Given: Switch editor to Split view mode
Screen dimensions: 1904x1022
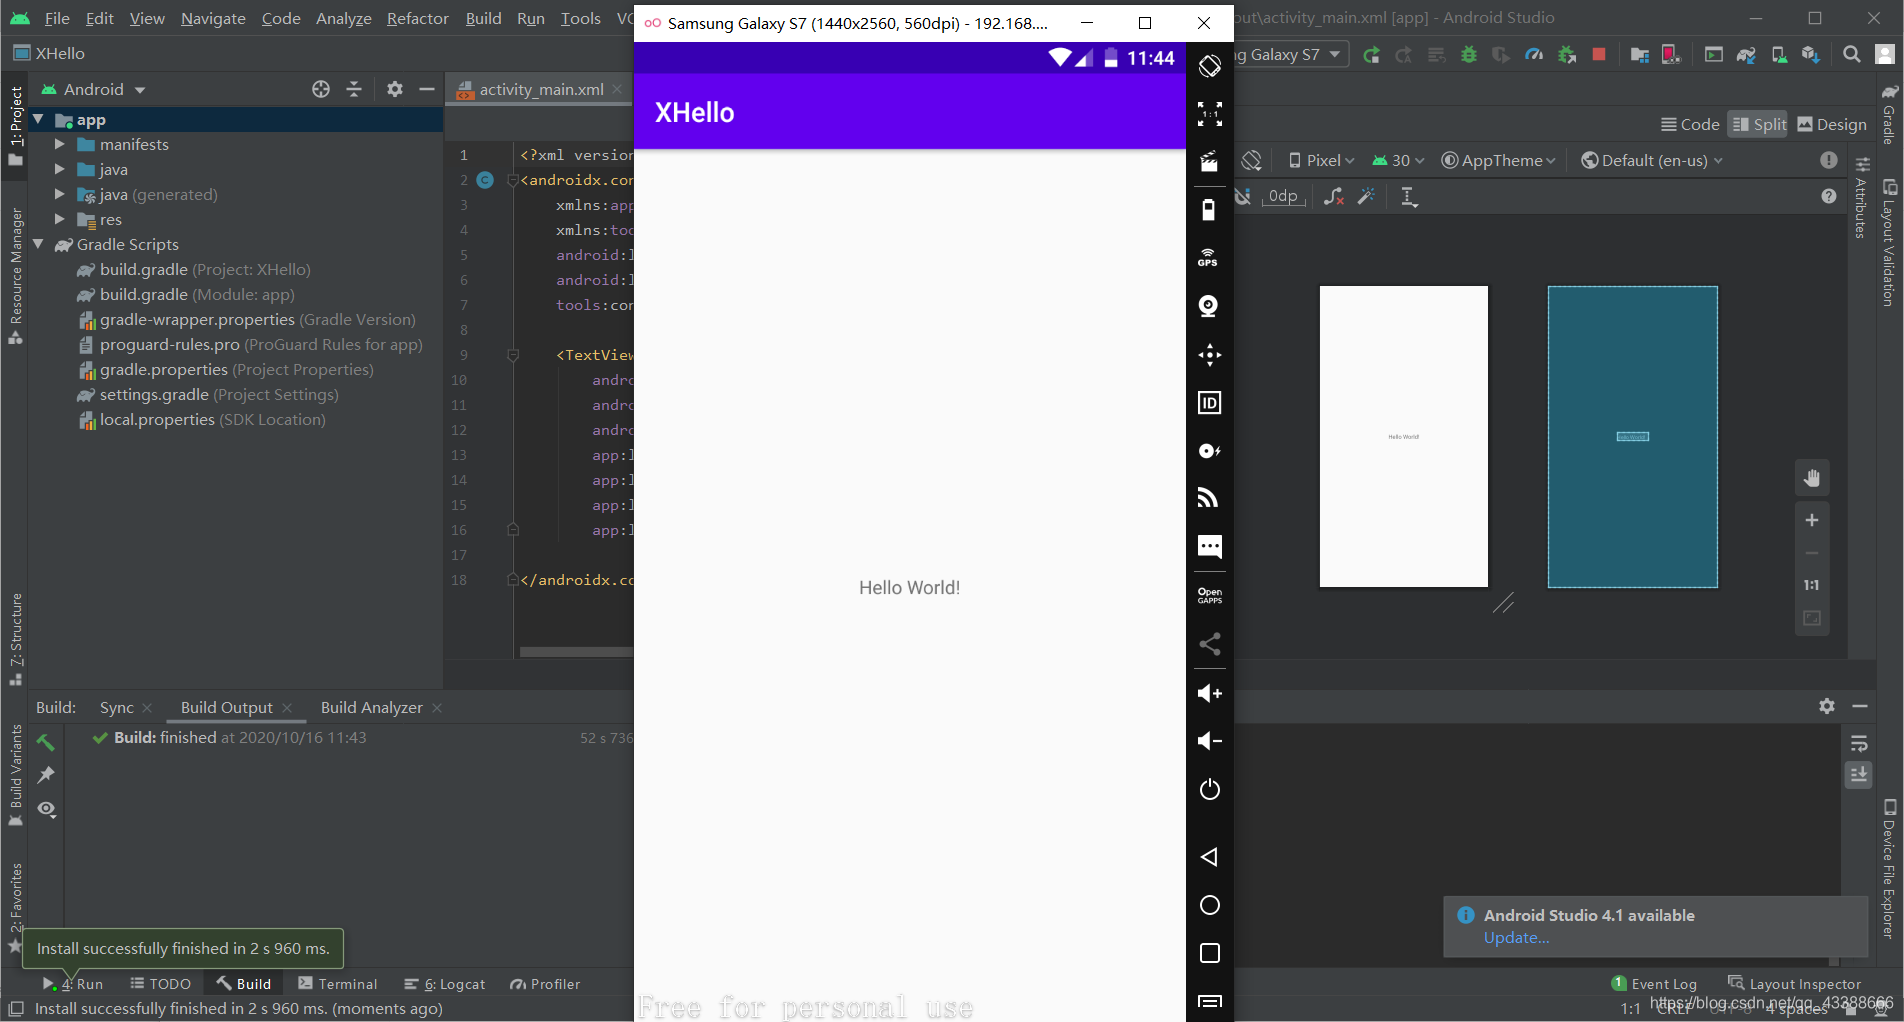Looking at the screenshot, I should (x=1759, y=124).
